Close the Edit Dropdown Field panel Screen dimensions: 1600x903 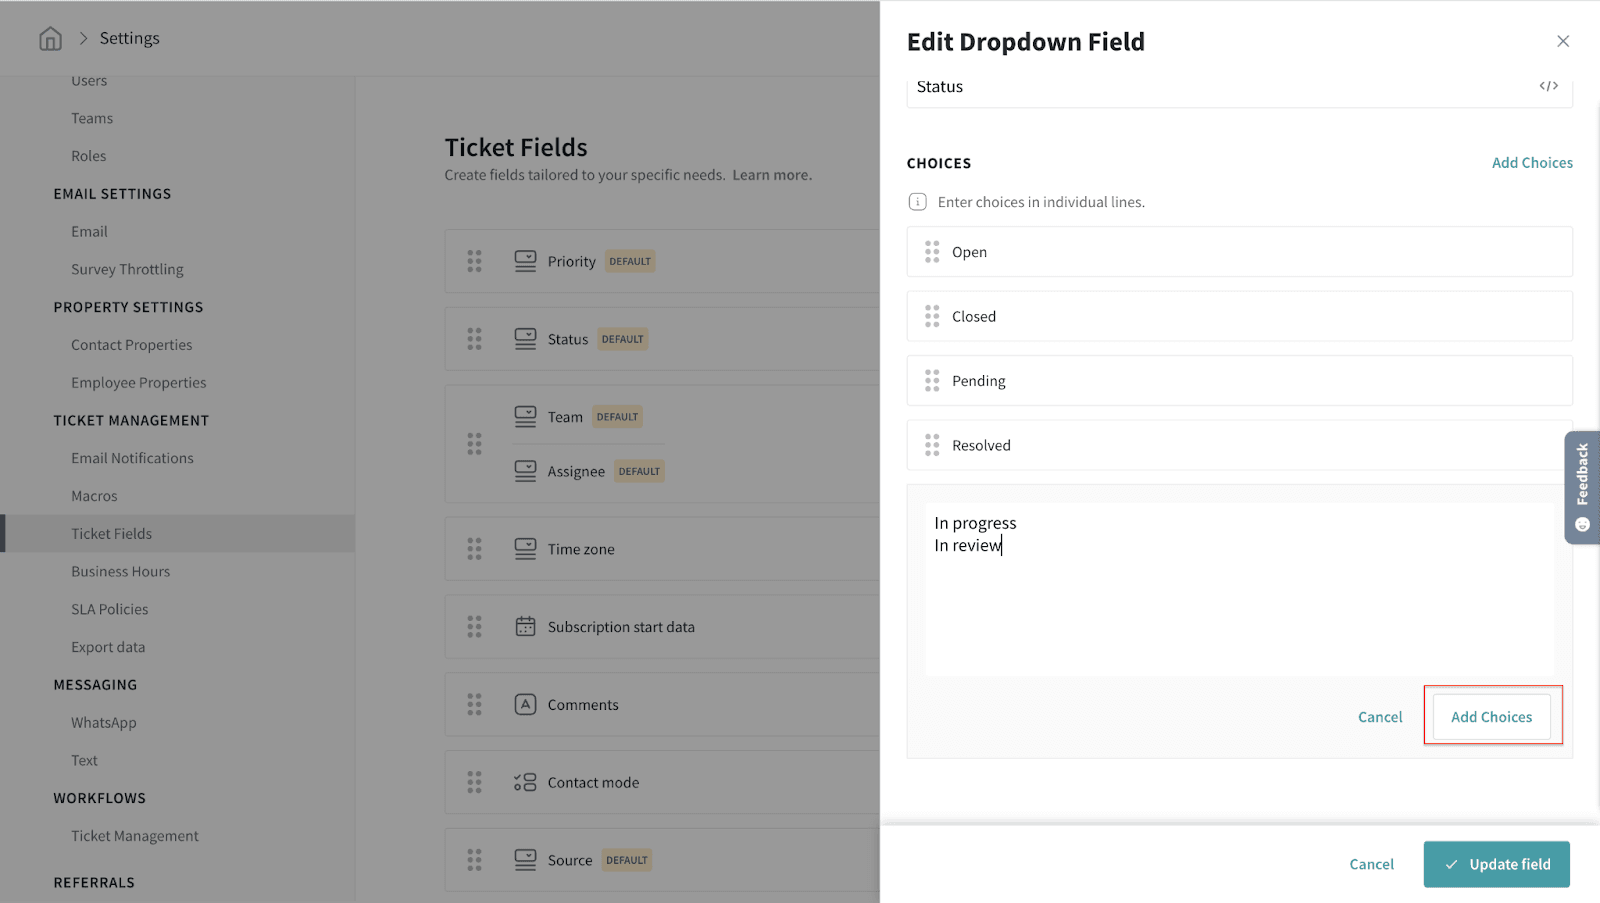pos(1563,41)
